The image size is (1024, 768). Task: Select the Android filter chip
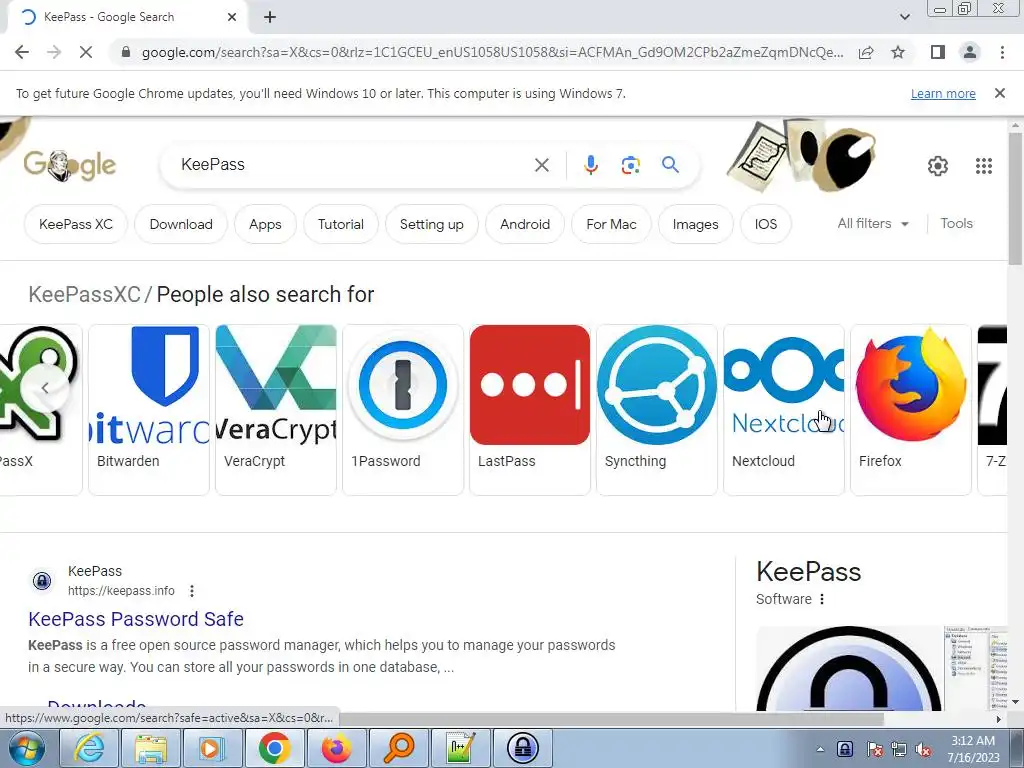pos(525,224)
